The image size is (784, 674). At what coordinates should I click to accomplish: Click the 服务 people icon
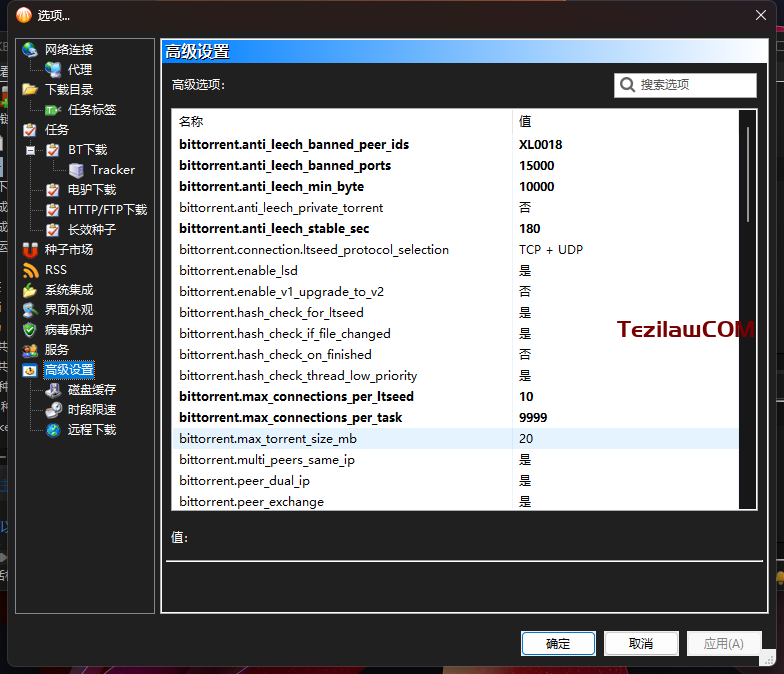(x=30, y=350)
